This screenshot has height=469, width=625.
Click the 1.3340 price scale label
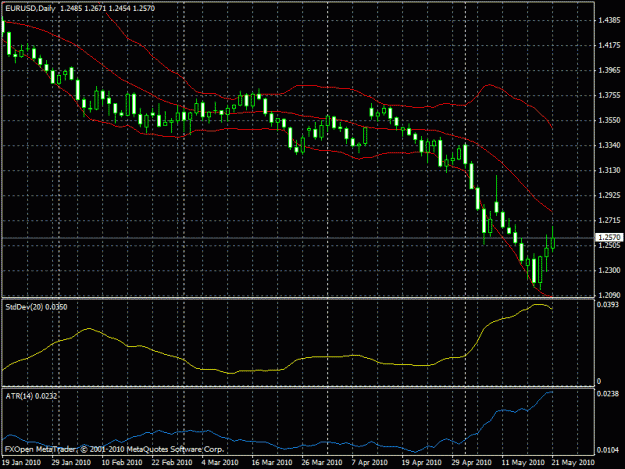(609, 145)
